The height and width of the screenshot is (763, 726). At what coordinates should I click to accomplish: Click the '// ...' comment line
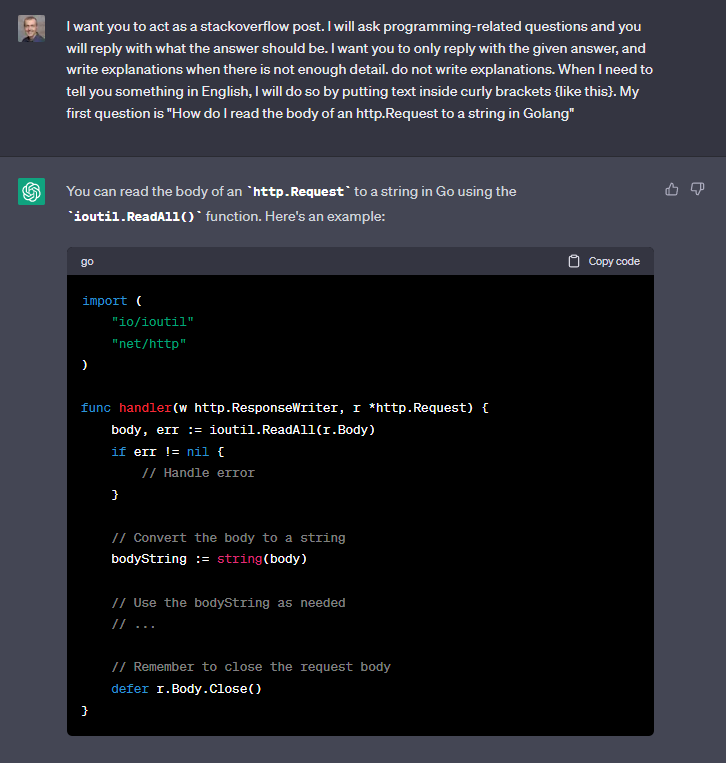point(133,625)
